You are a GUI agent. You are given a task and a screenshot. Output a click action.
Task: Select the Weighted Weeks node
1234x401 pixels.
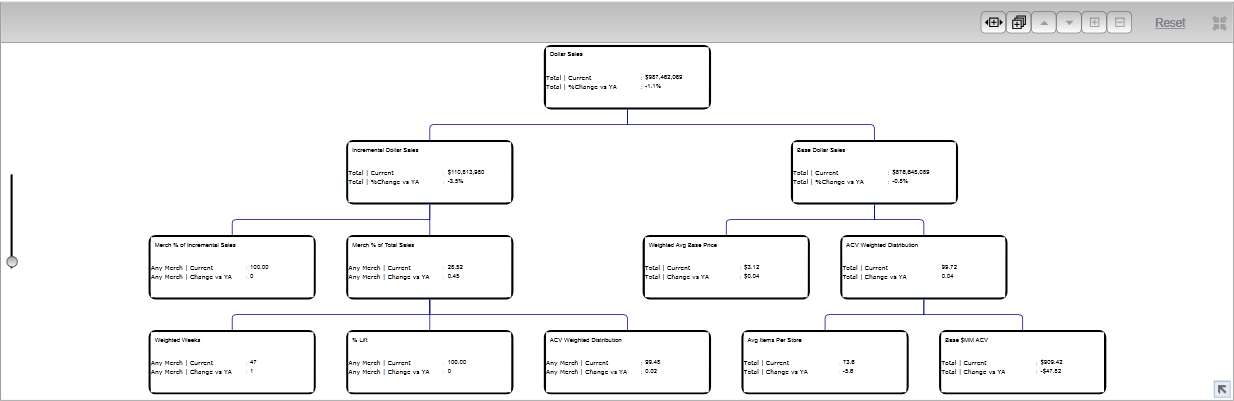click(x=232, y=362)
